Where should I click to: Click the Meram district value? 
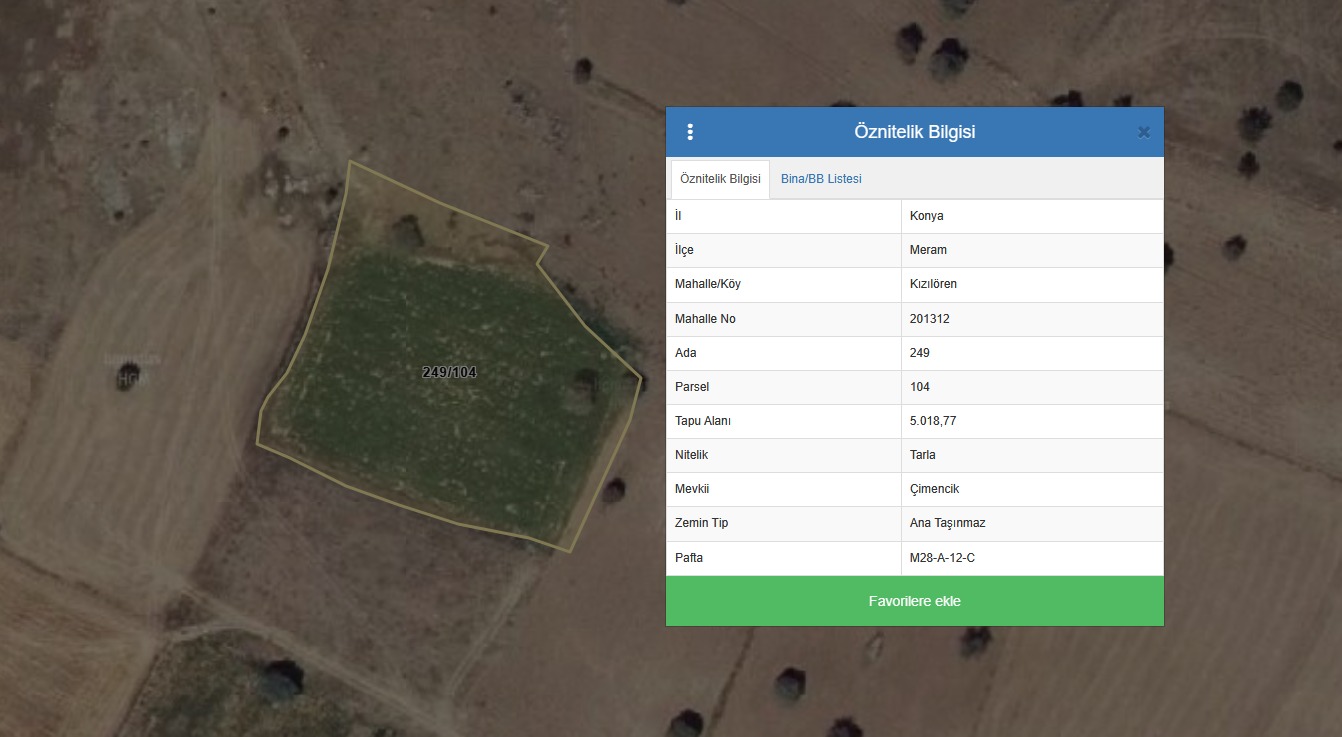coord(928,250)
